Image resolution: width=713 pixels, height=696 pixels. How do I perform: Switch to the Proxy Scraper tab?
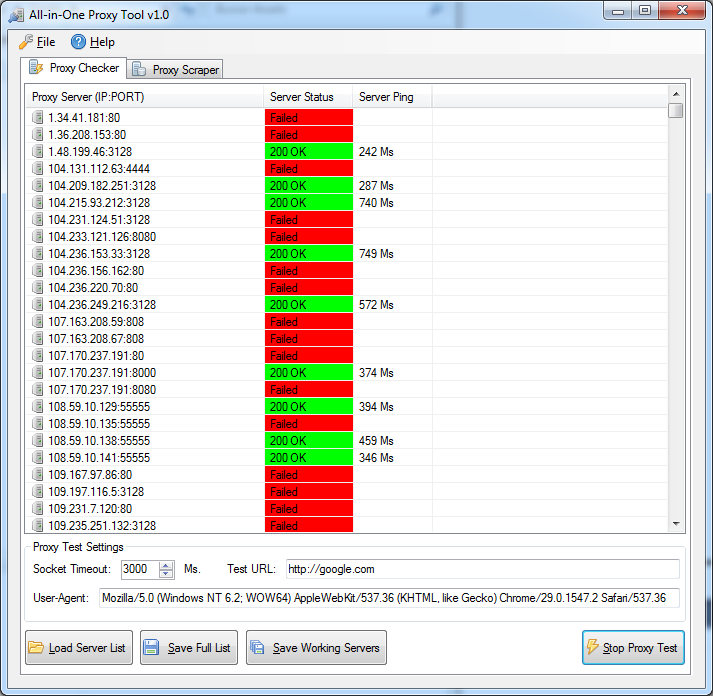coord(175,70)
